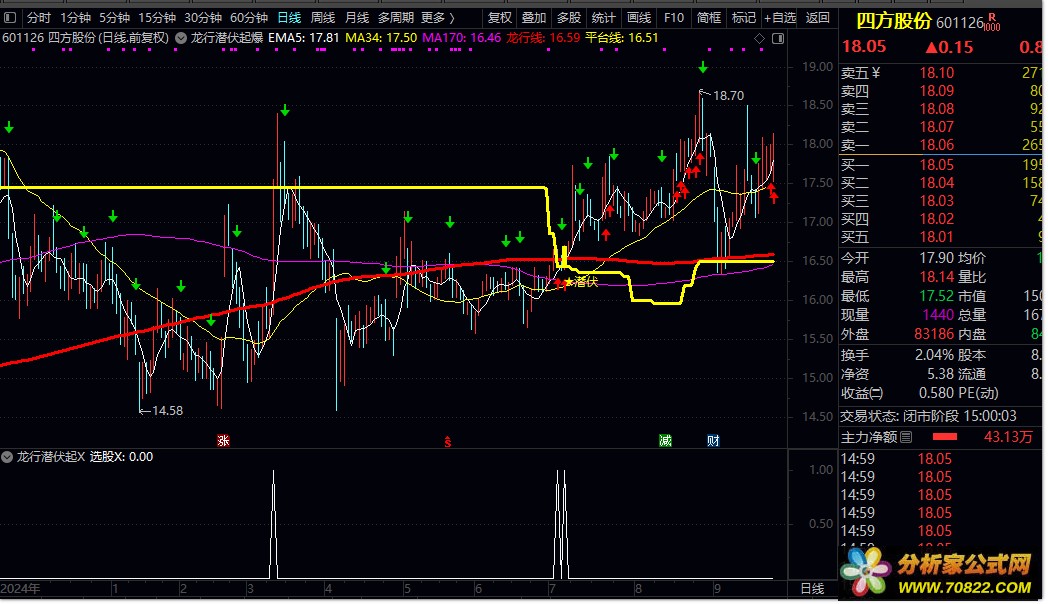The image size is (1048, 604).
Task: Click the top-left chart layout icon
Action: tap(9, 18)
